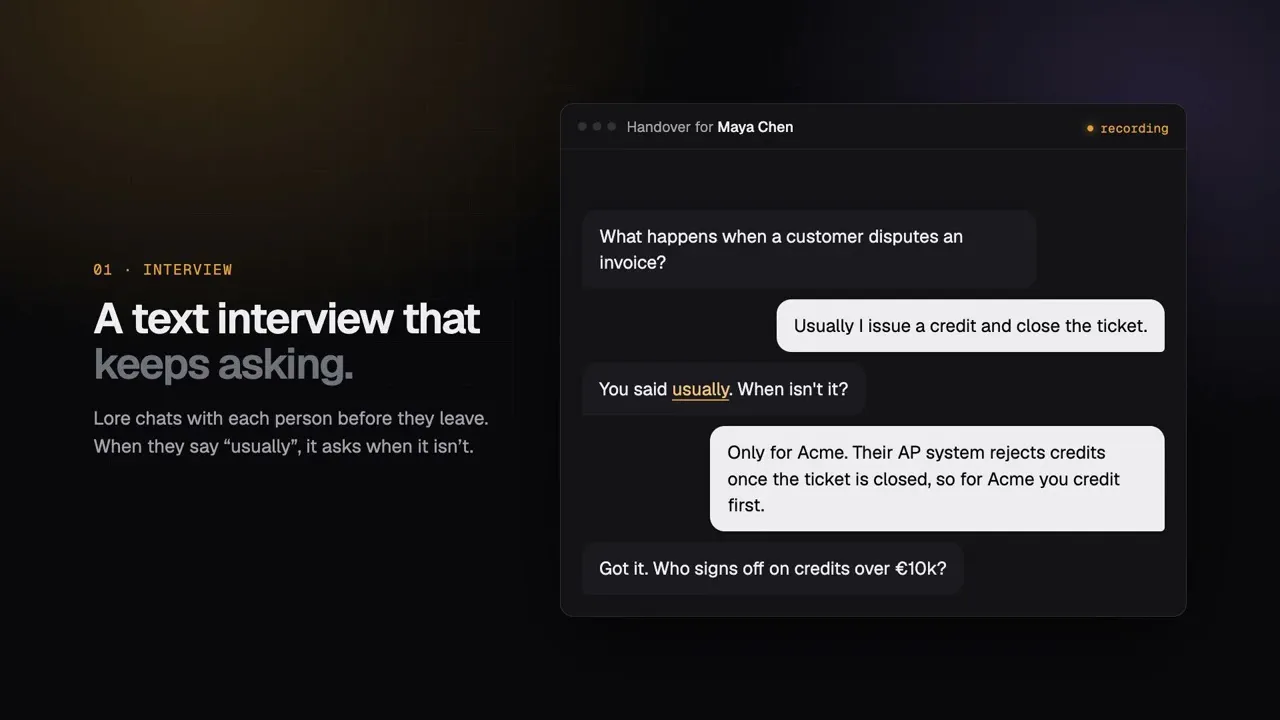Click the 'Only for Acme' reply bubble
The width and height of the screenshot is (1280, 720).
pyautogui.click(x=937, y=479)
